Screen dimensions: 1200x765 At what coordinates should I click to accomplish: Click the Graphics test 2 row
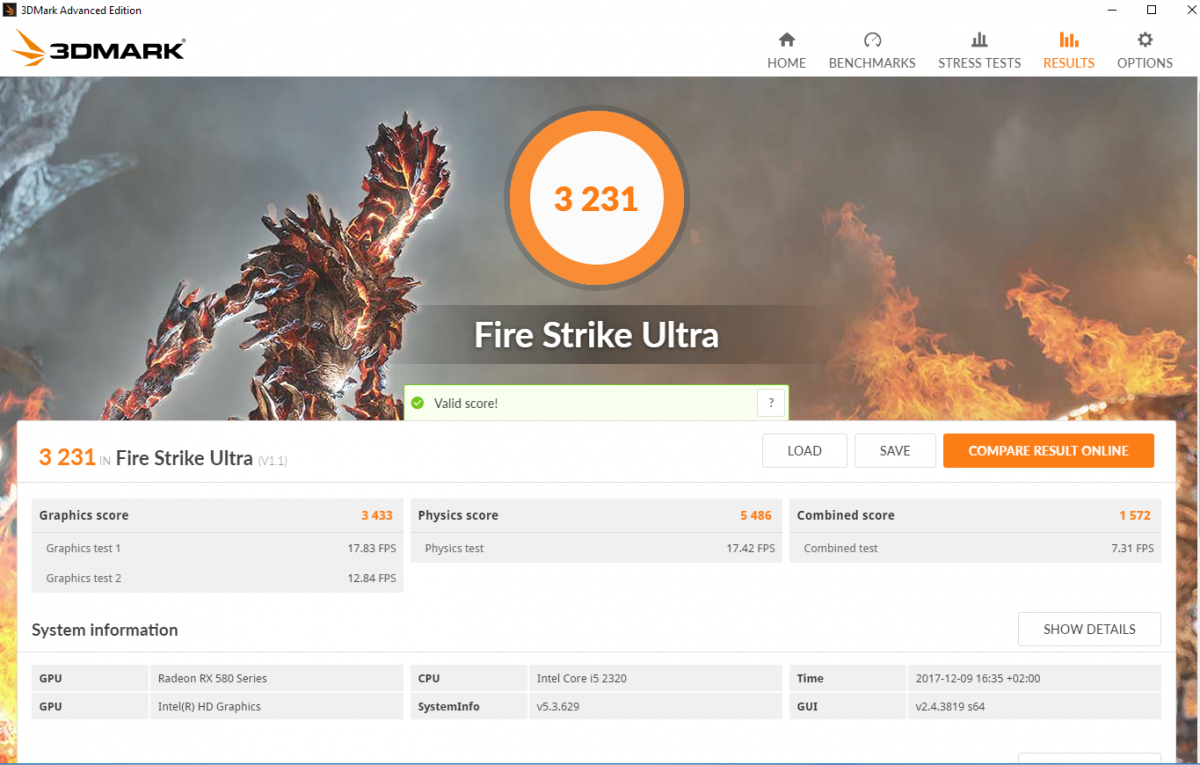(x=217, y=578)
